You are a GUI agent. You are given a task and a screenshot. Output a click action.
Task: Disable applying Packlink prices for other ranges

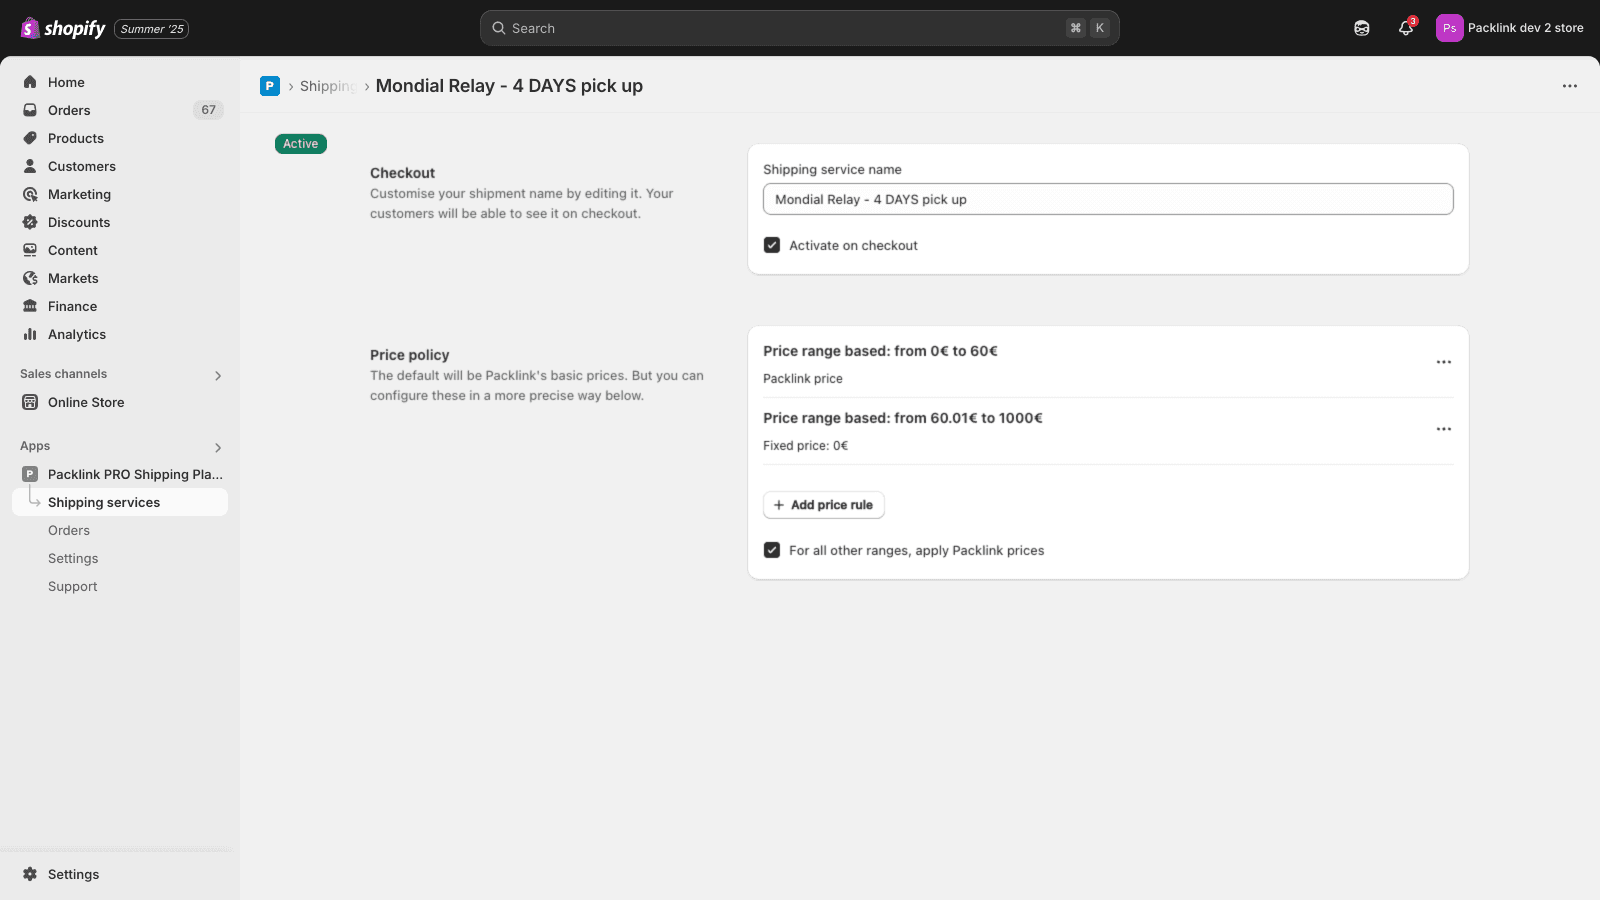click(771, 550)
